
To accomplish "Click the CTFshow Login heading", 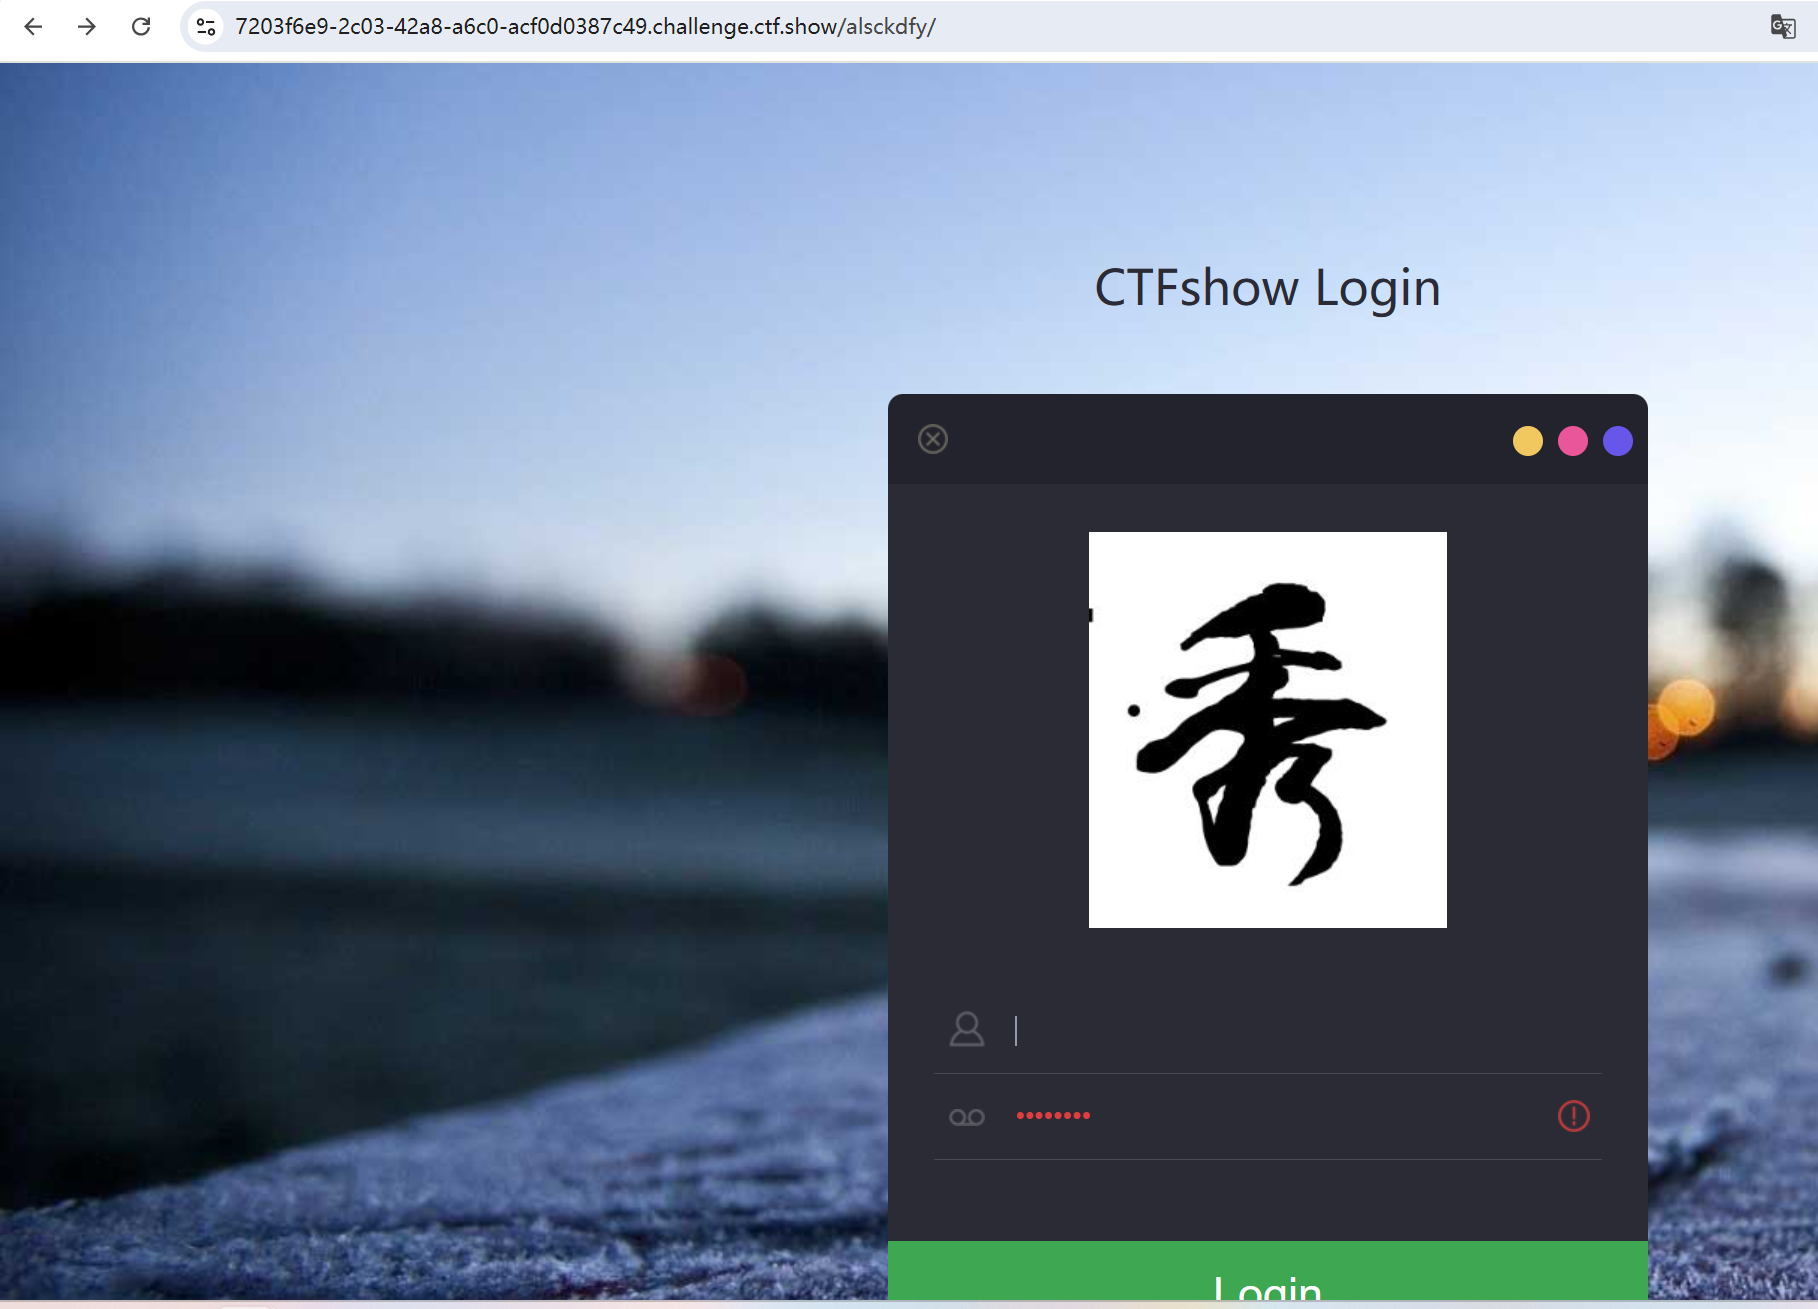I will coord(1267,288).
